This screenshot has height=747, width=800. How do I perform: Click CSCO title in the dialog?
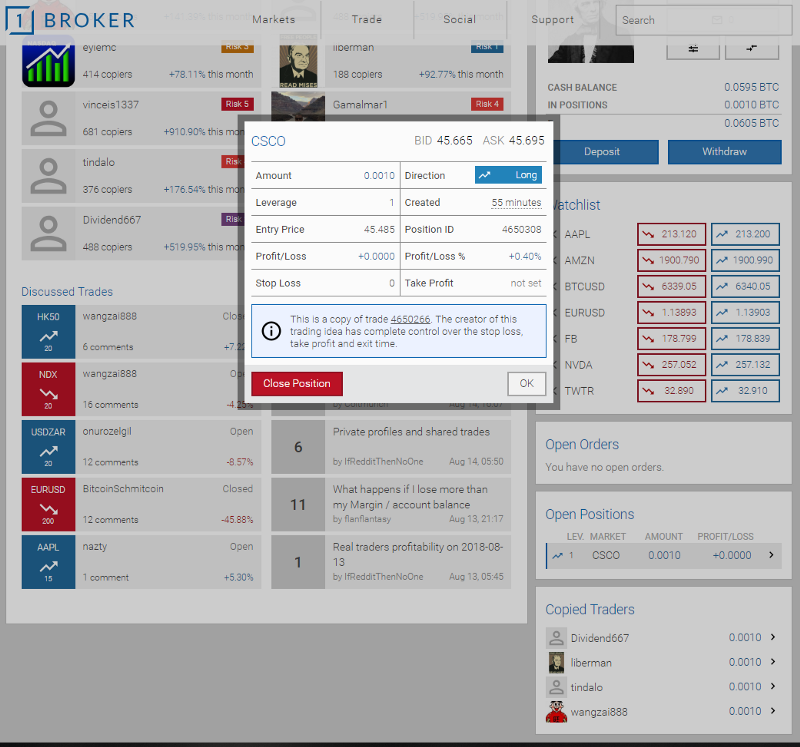coord(268,141)
